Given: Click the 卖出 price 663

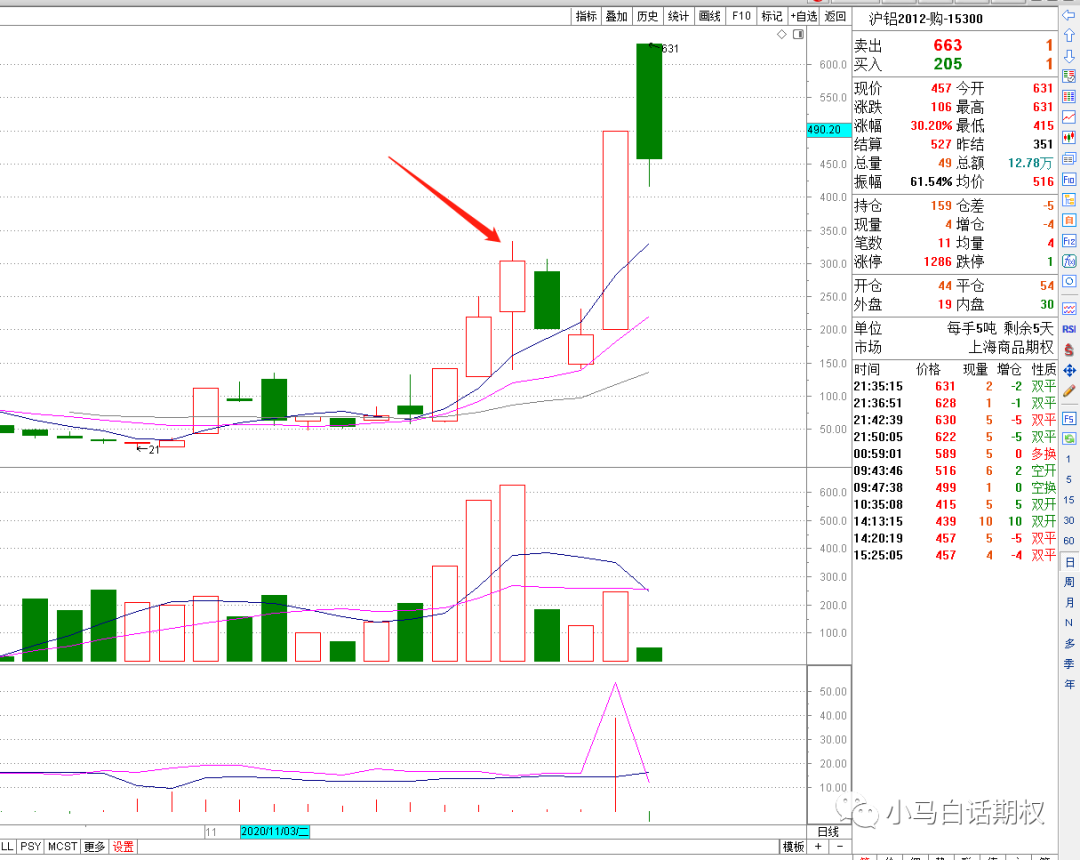Looking at the screenshot, I should click(948, 45).
